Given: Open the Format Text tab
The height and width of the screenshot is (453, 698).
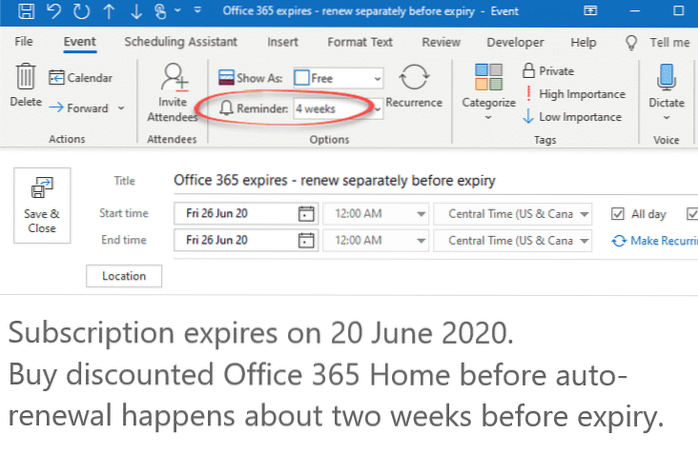Looking at the screenshot, I should pyautogui.click(x=358, y=42).
